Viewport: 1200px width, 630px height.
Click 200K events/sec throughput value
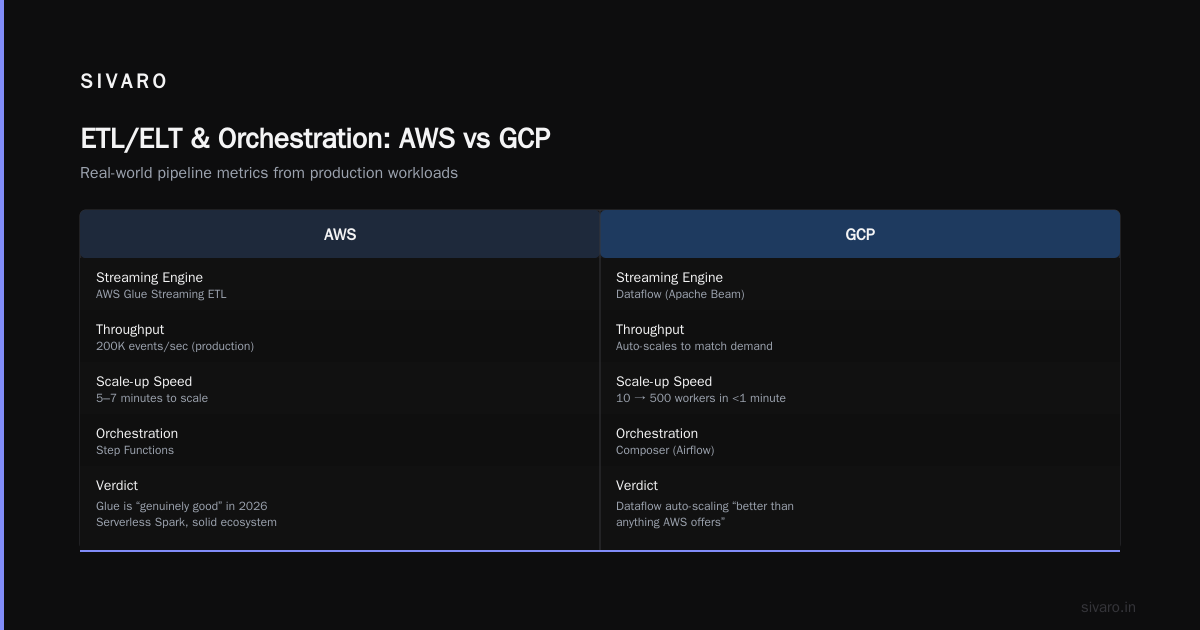[175, 347]
